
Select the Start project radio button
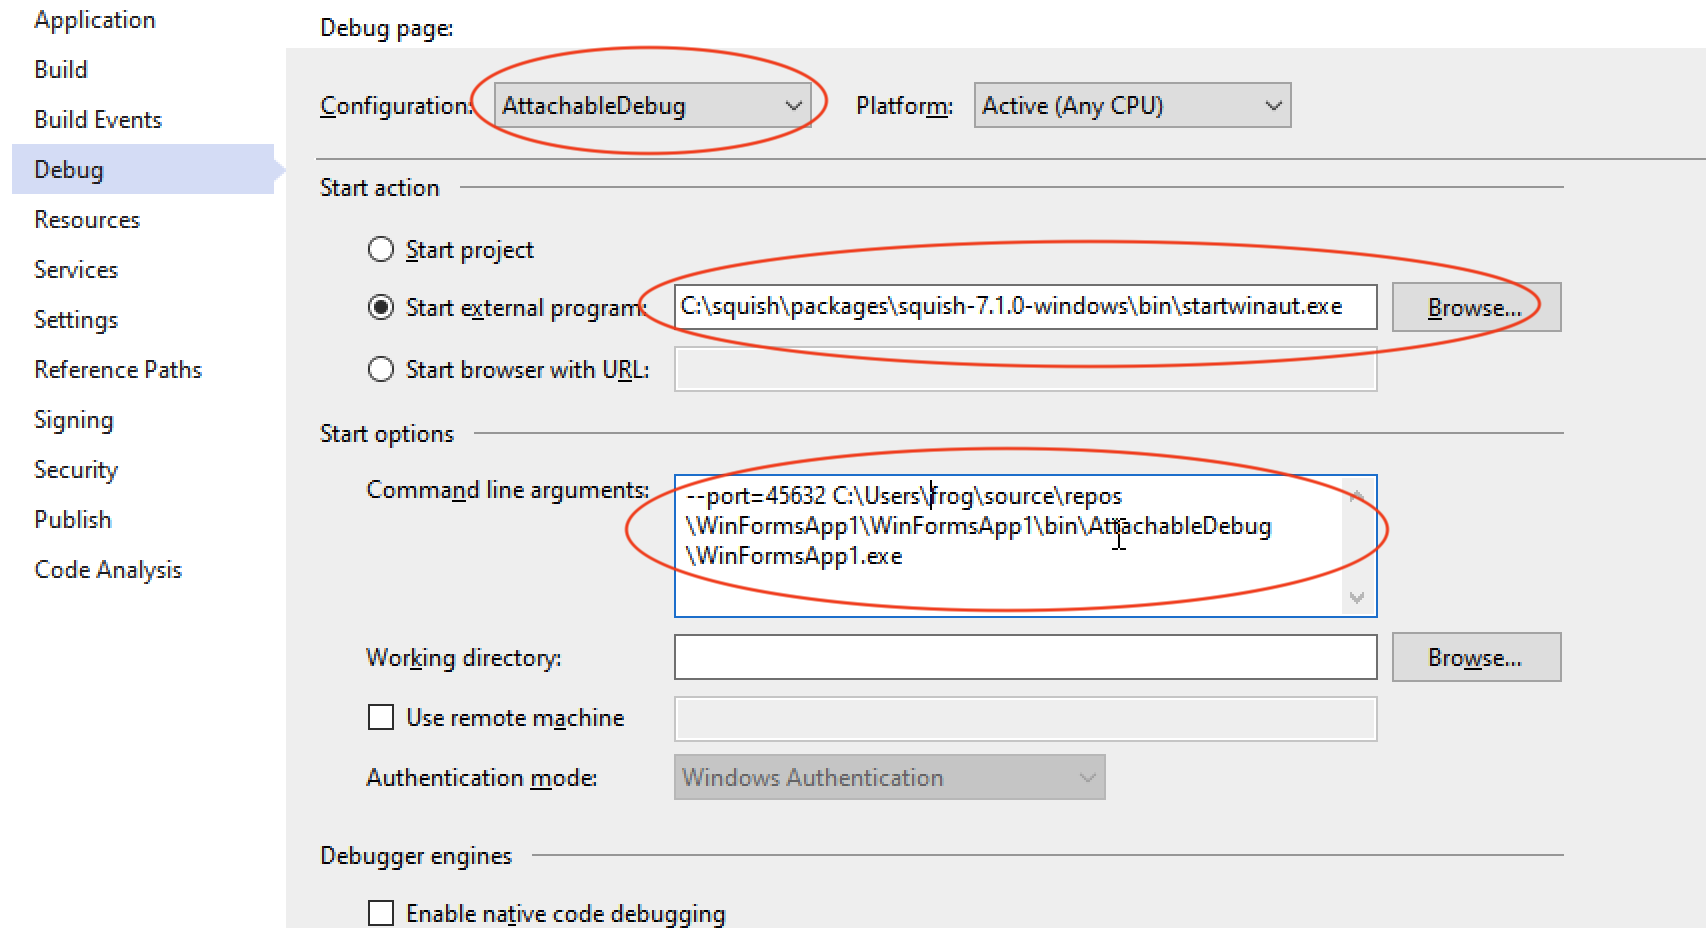381,249
